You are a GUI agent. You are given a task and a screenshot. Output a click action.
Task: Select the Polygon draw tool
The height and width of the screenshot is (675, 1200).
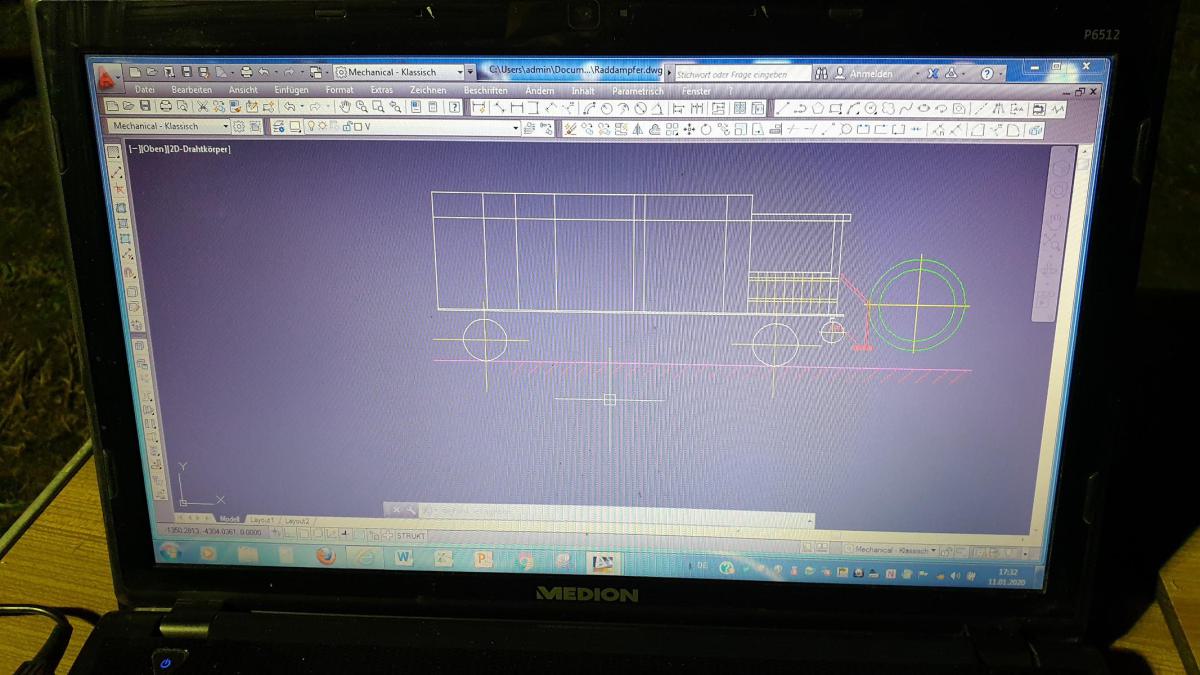point(816,109)
